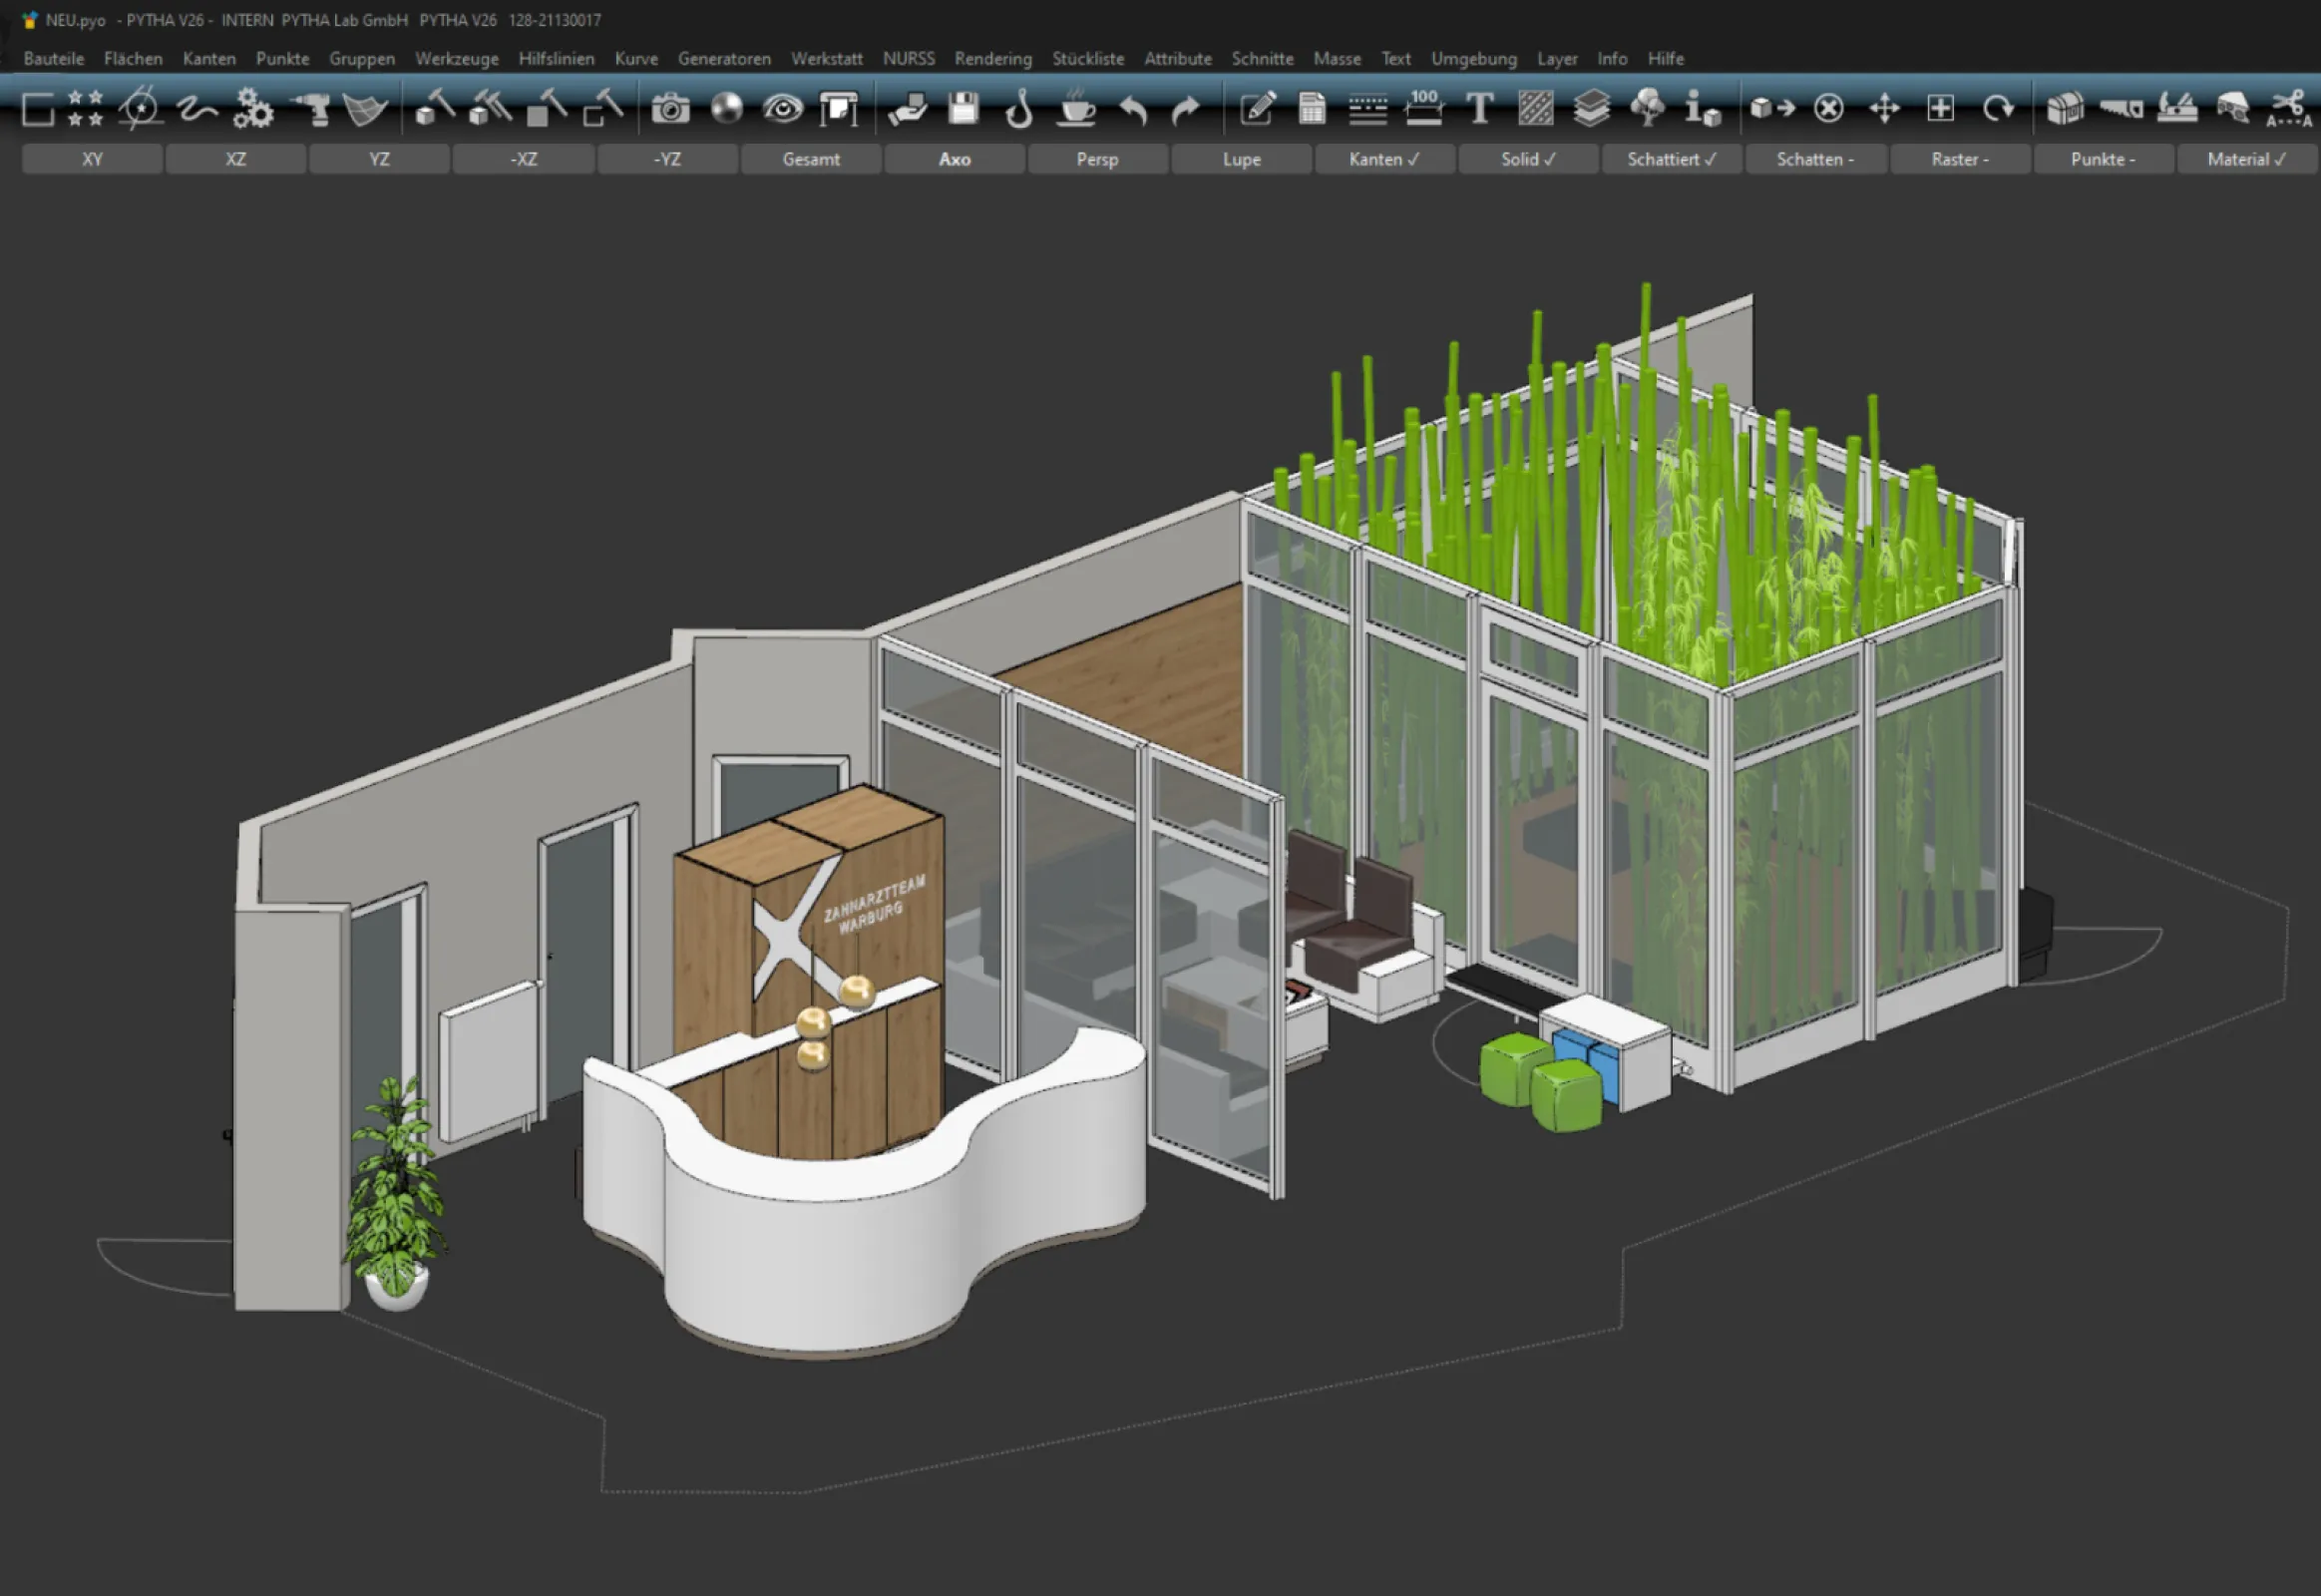Toggle the Kanten edges display

point(1384,159)
